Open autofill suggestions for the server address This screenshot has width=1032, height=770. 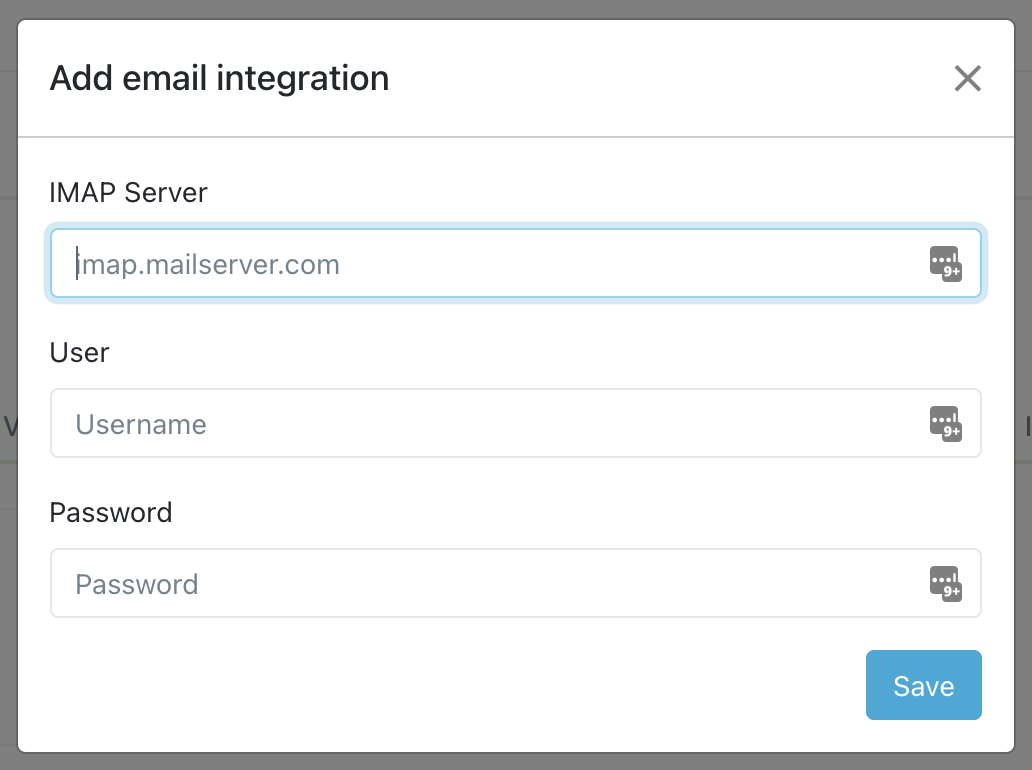click(x=945, y=264)
